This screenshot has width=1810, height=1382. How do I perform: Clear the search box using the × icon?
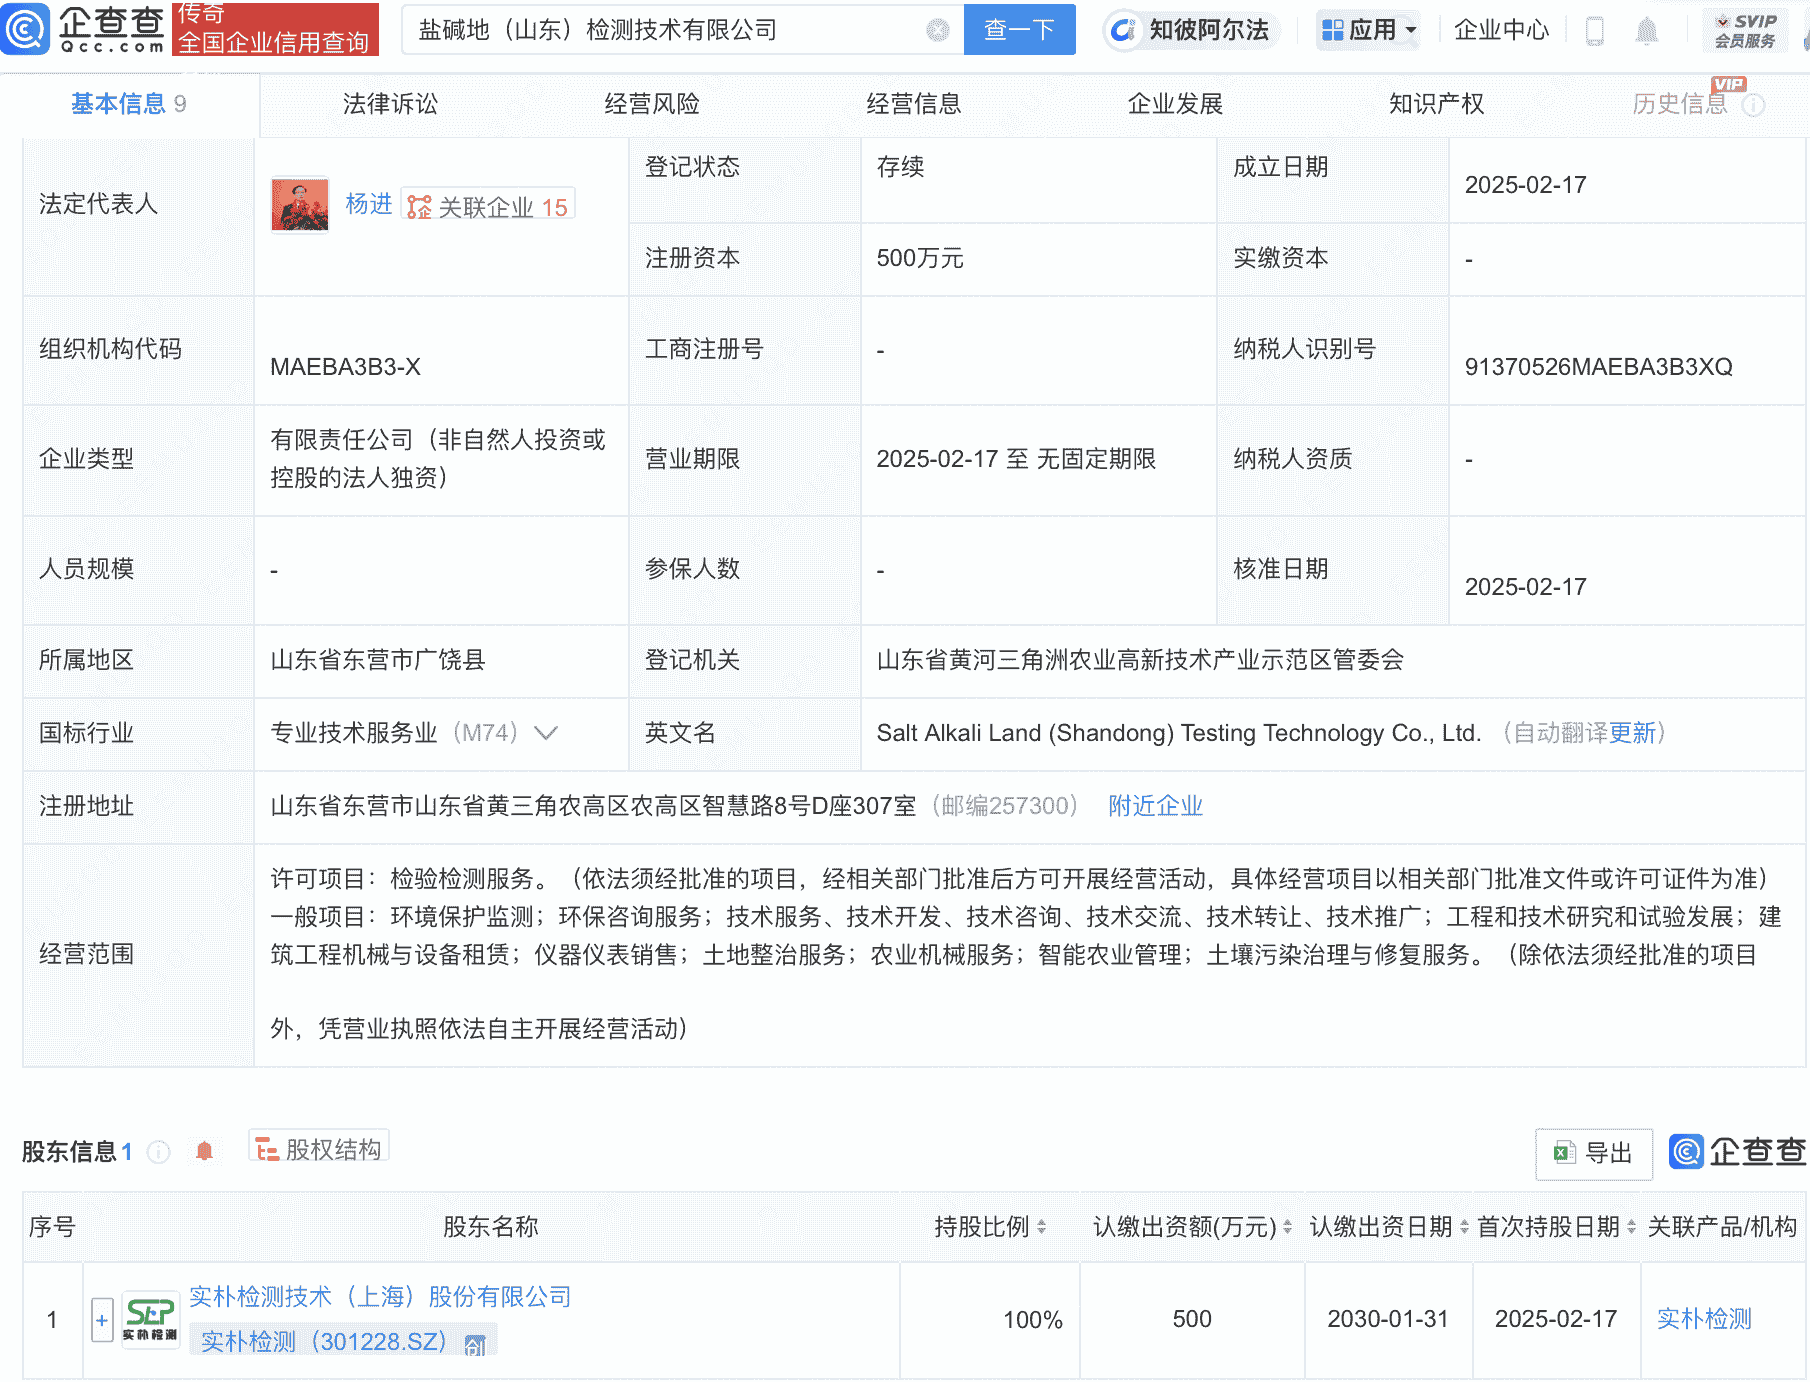click(936, 30)
